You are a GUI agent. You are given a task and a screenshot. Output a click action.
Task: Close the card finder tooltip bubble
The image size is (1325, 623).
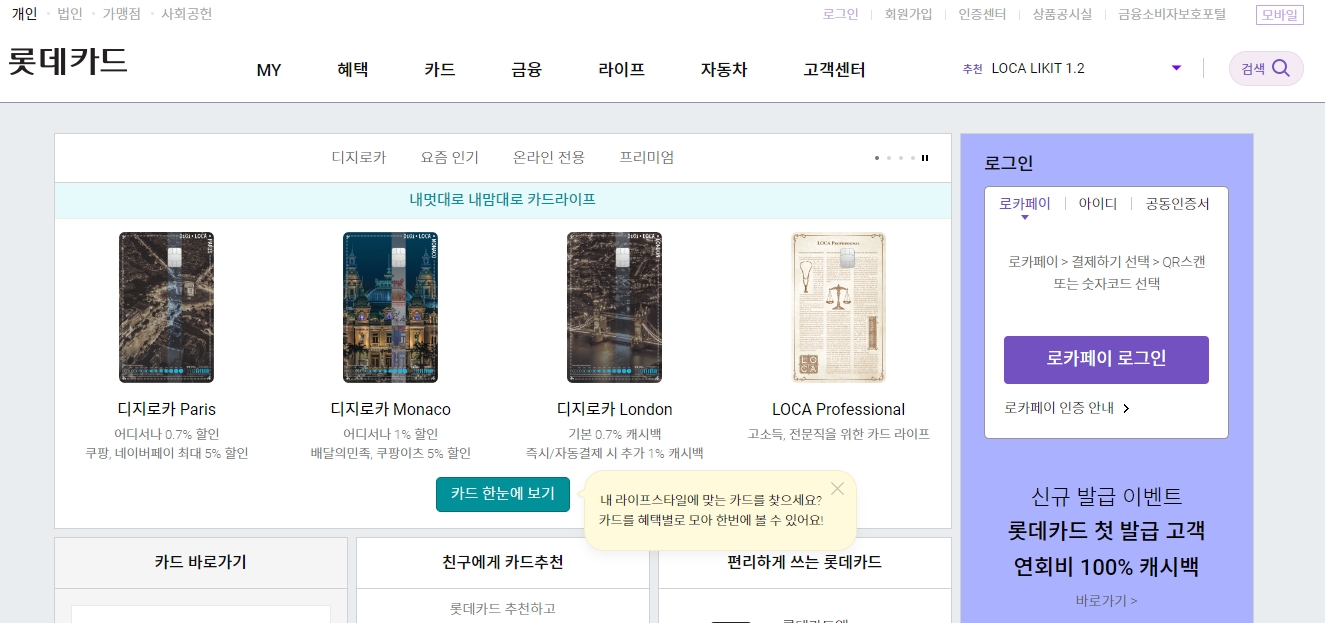click(x=837, y=489)
